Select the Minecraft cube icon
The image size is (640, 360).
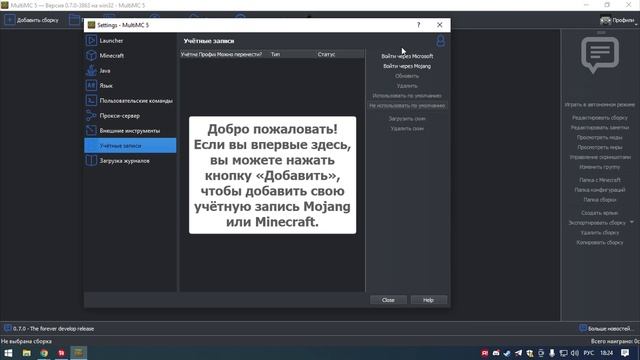[91, 56]
